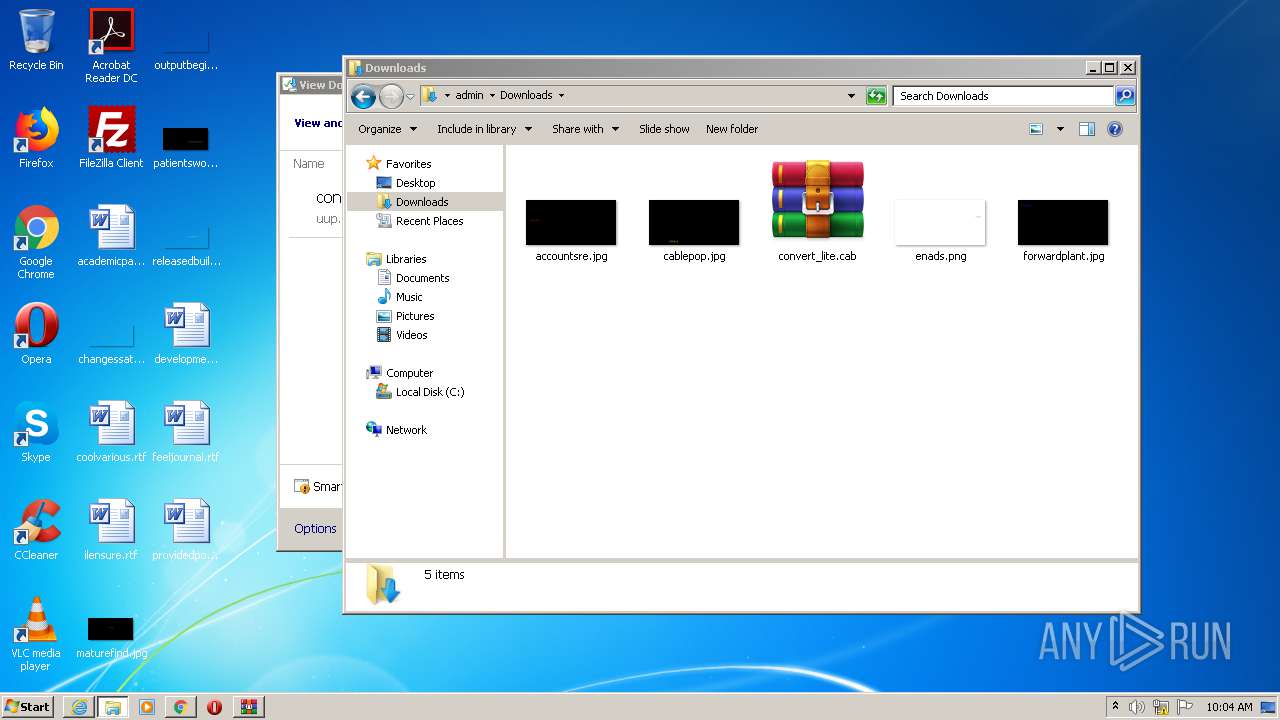Refresh the Downloads folder view
This screenshot has width=1280, height=720.
tap(876, 96)
